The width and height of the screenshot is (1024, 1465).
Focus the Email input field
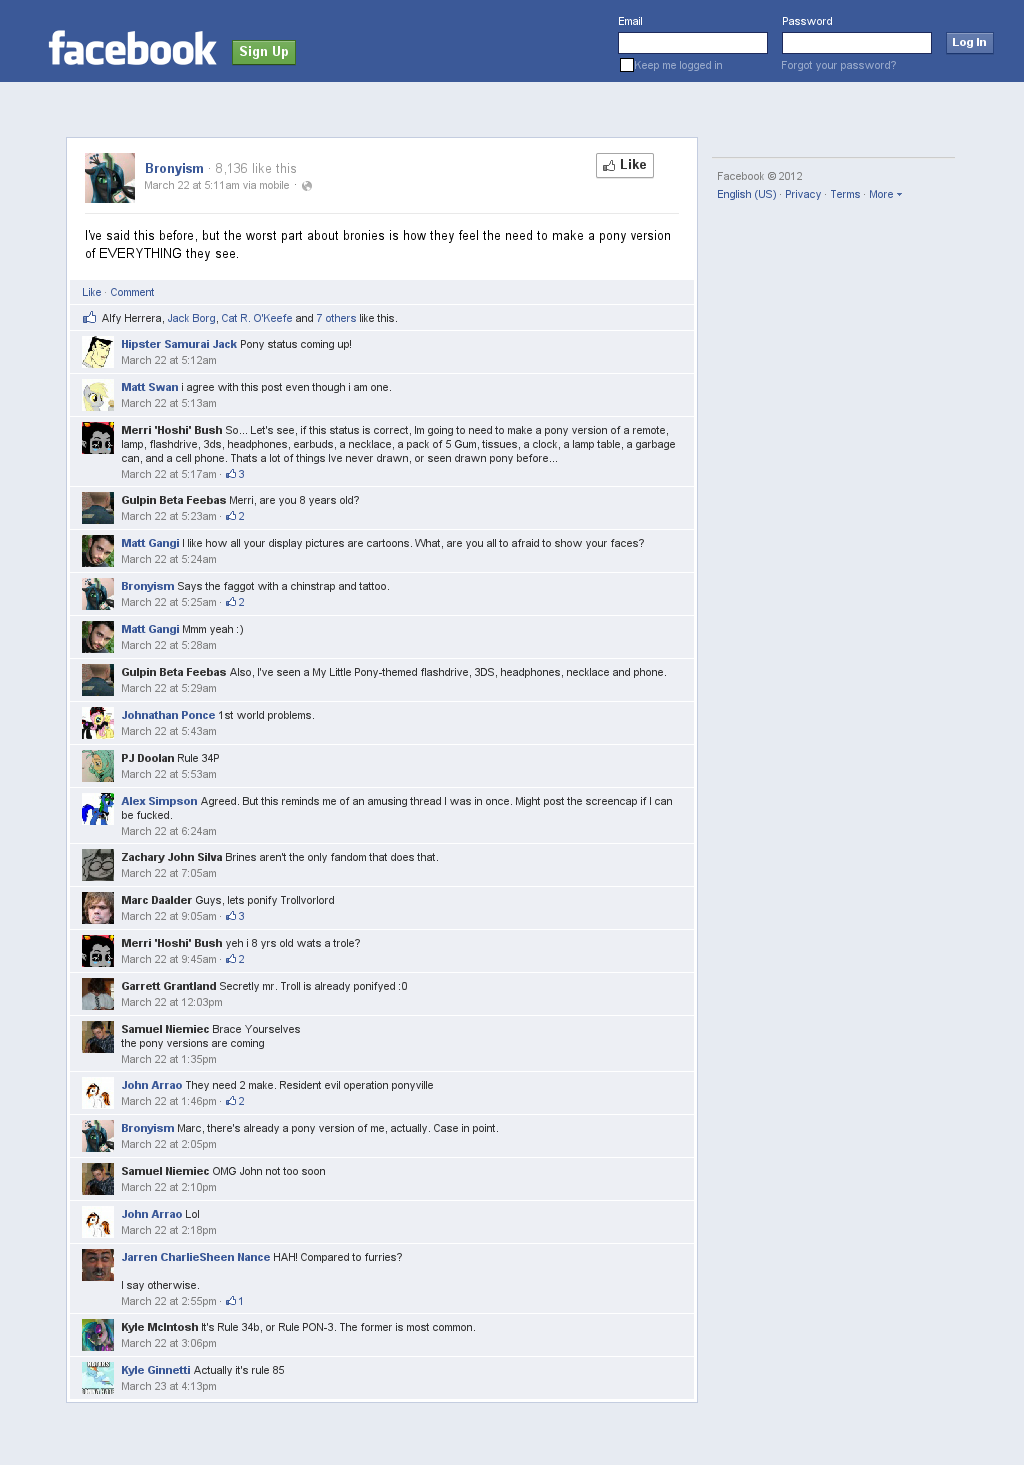[x=693, y=43]
